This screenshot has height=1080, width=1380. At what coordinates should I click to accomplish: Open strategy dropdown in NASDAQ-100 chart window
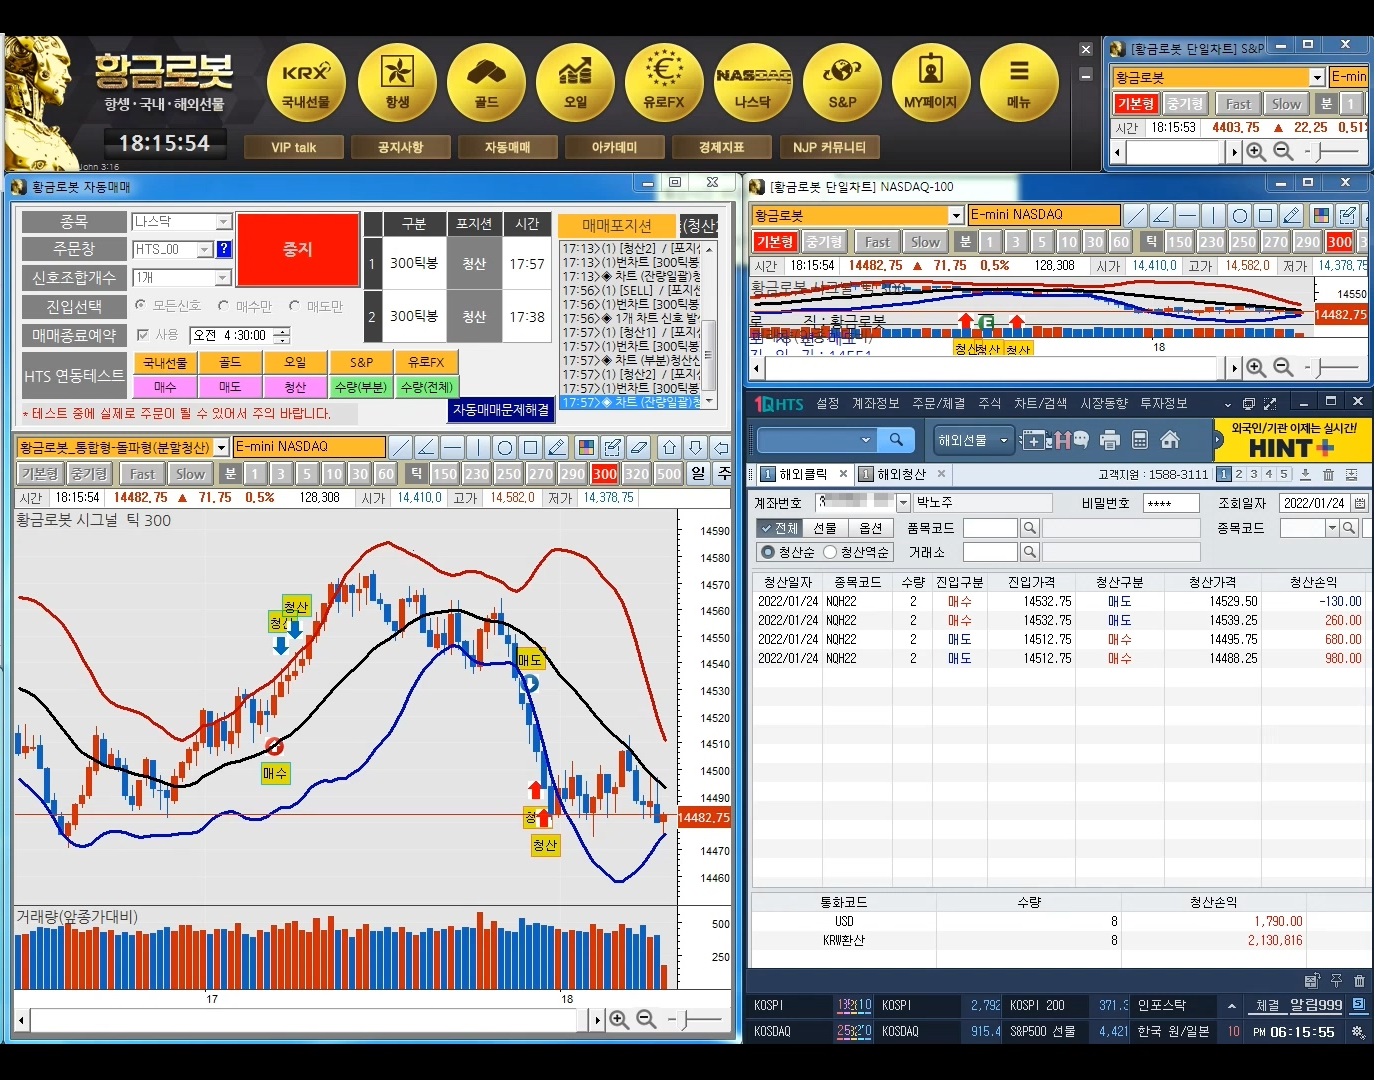click(x=956, y=215)
